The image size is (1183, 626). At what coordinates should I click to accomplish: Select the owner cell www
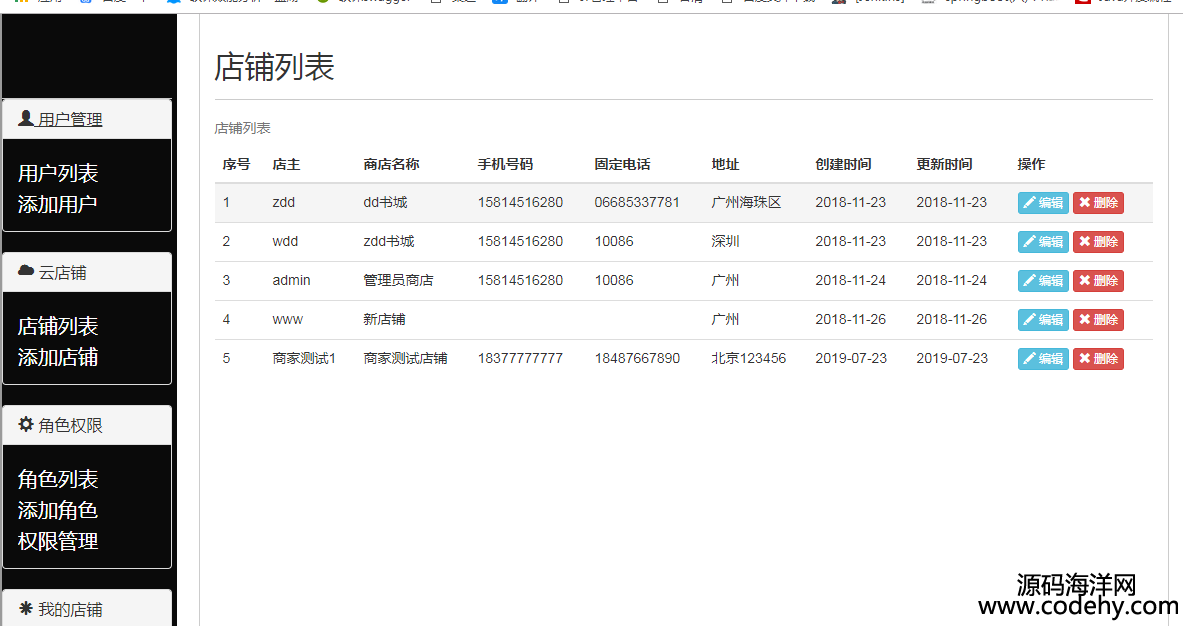click(287, 320)
